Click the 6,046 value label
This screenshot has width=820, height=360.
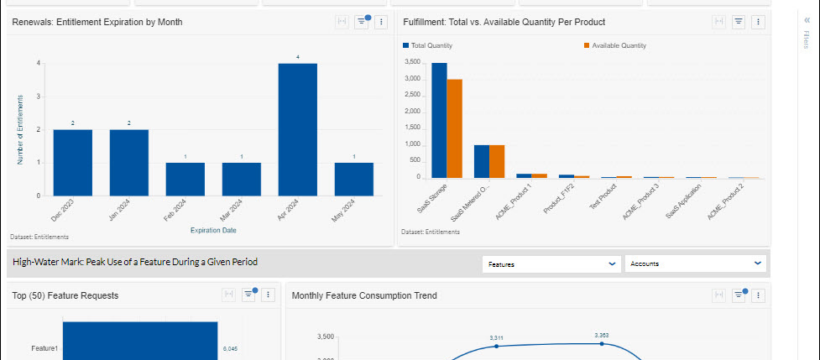click(231, 348)
